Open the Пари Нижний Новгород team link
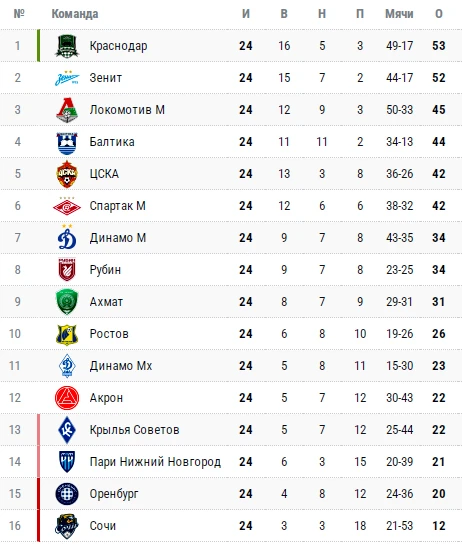Screen dimensions: 462x551 (155, 462)
